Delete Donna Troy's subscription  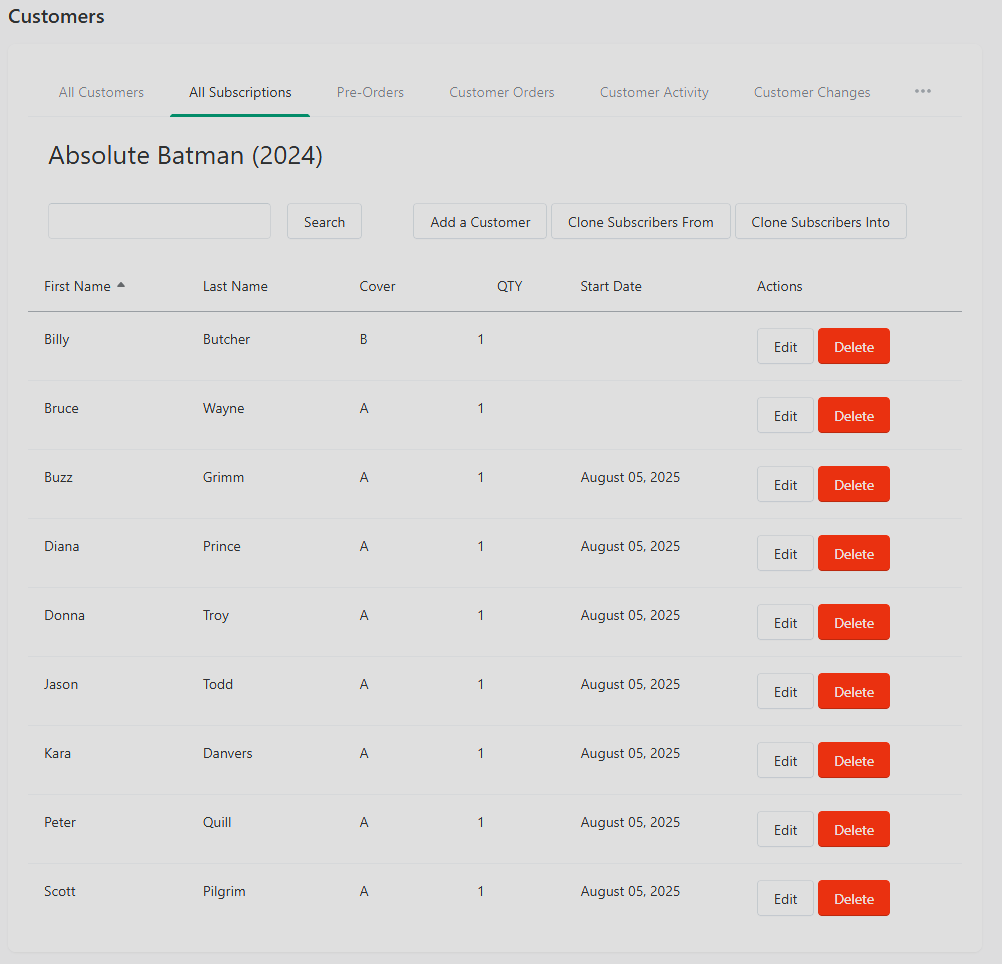click(854, 622)
